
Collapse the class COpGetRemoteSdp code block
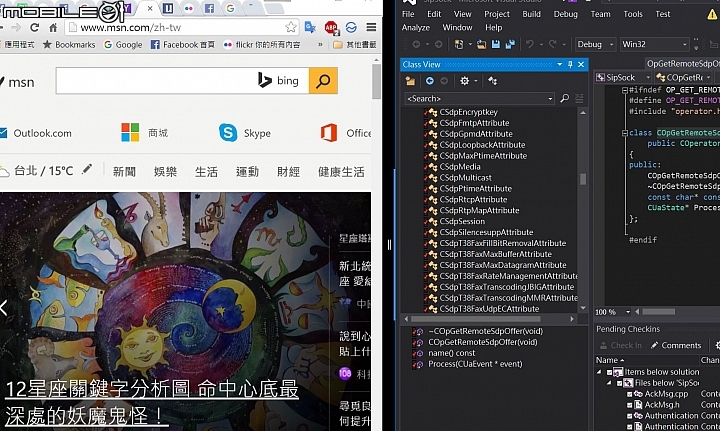click(624, 133)
